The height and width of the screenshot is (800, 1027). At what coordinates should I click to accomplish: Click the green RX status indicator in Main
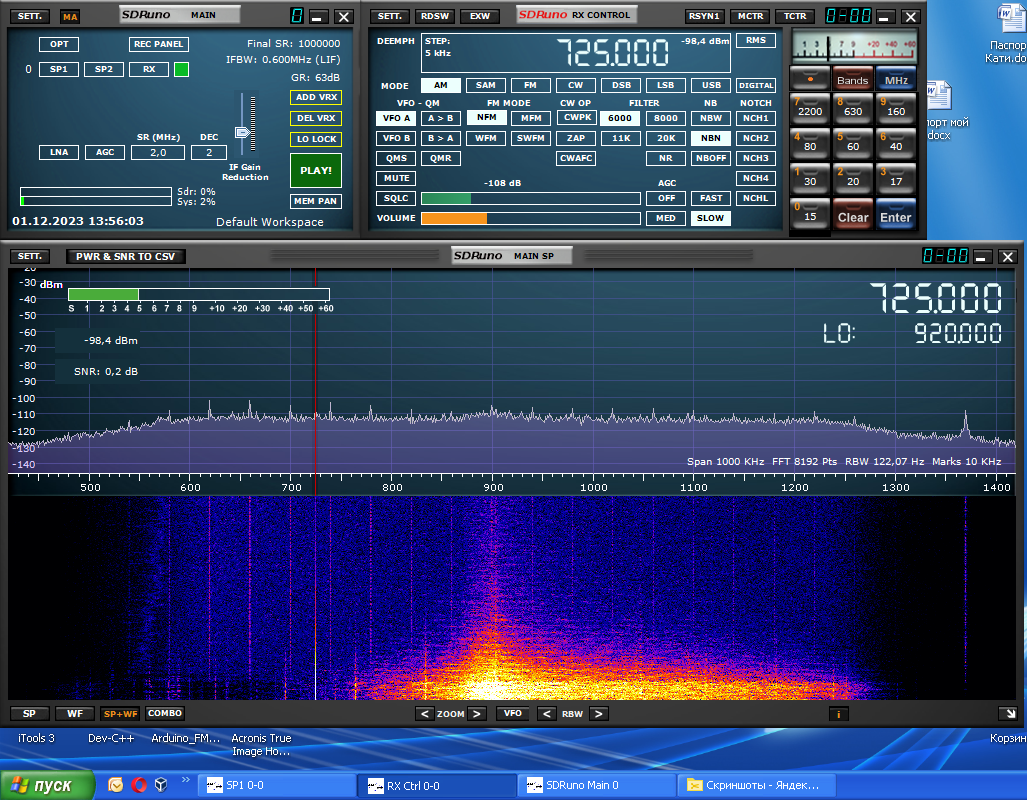[181, 69]
